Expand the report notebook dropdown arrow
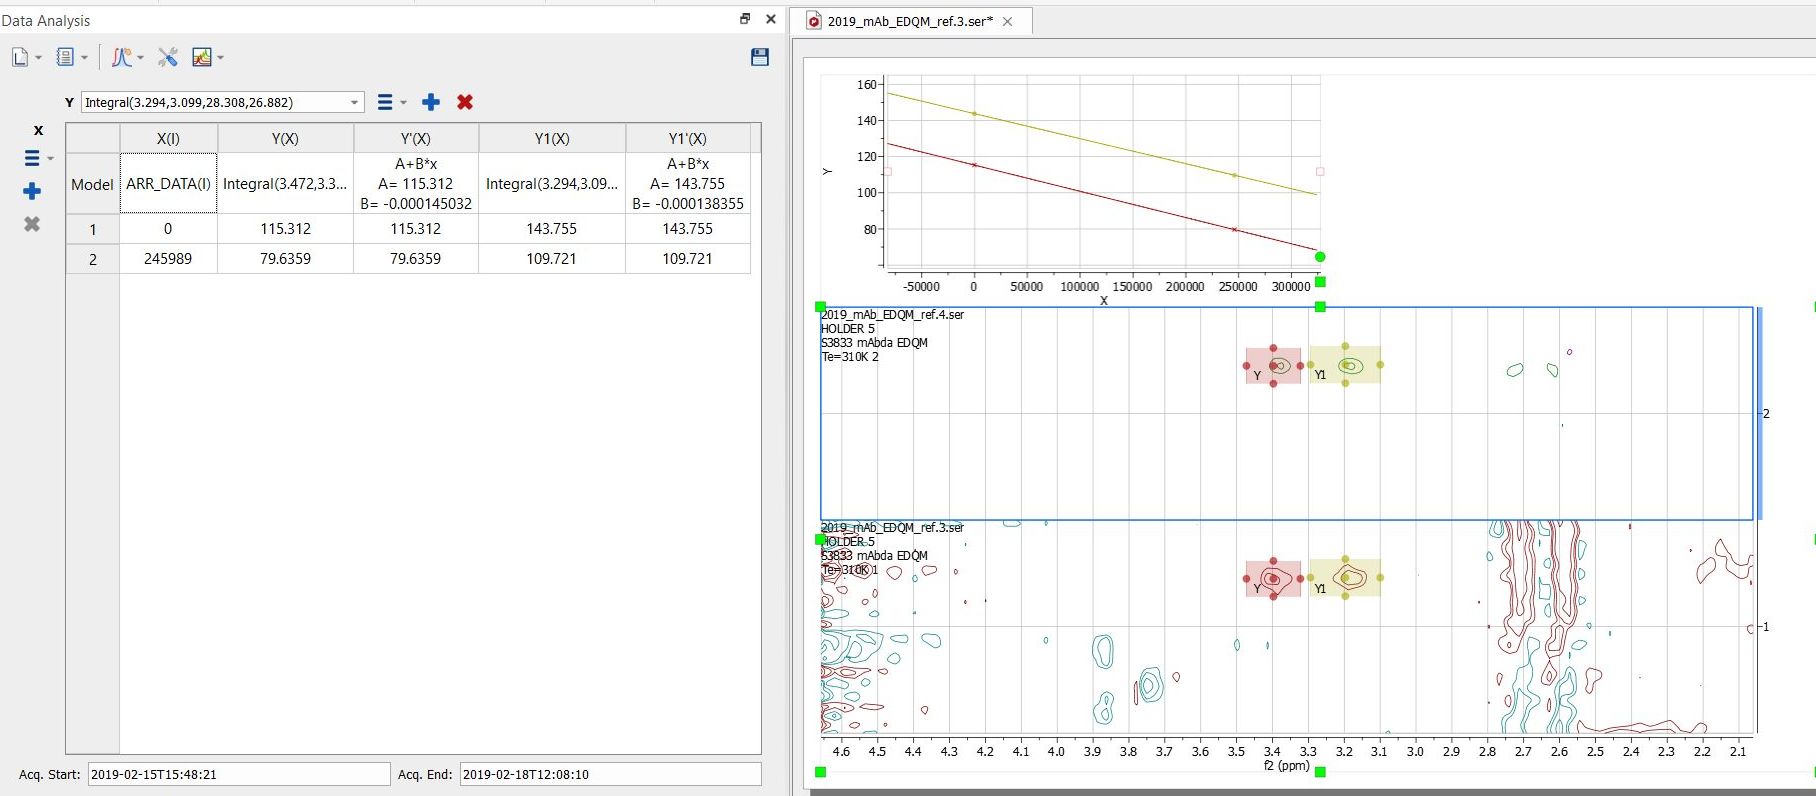The image size is (1816, 796). (84, 58)
